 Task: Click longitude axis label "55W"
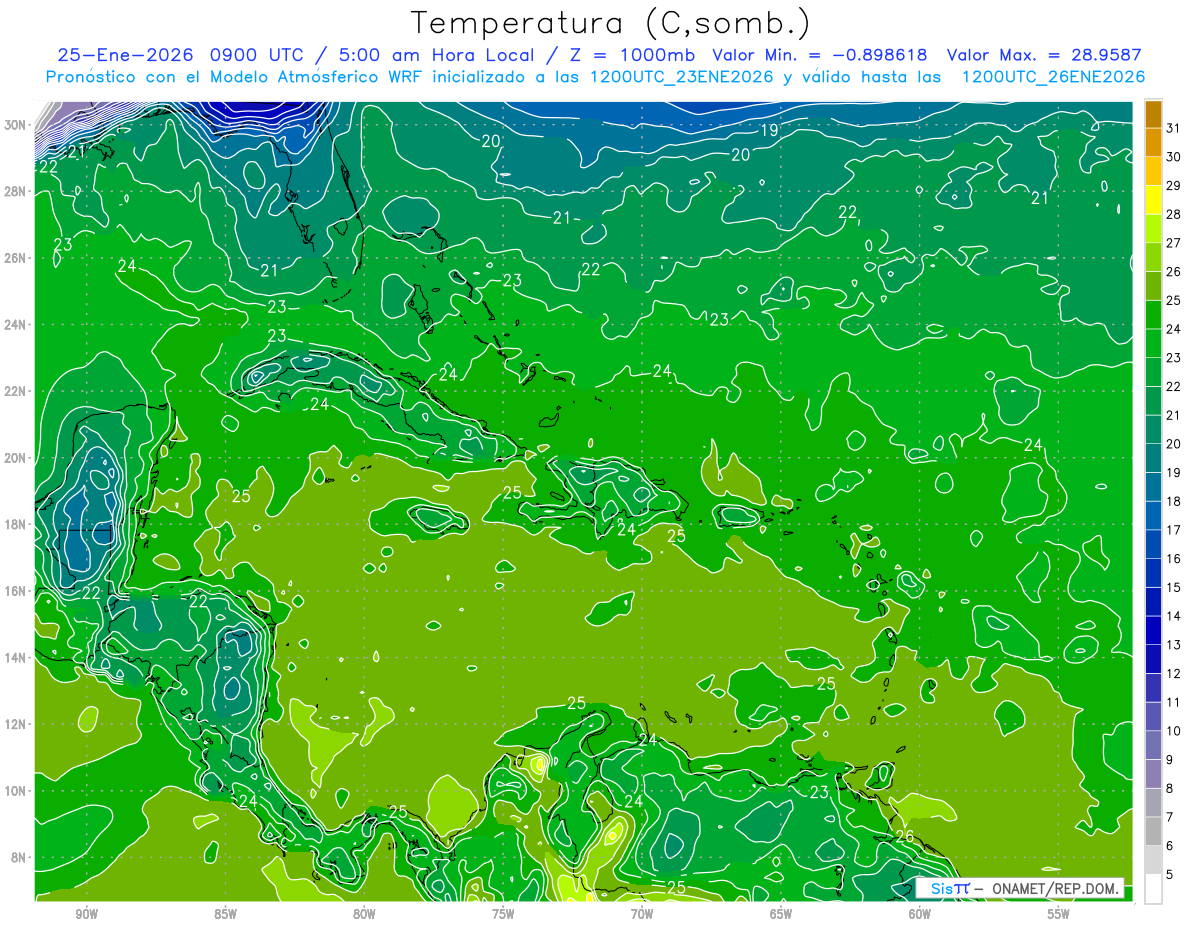pos(1059,914)
